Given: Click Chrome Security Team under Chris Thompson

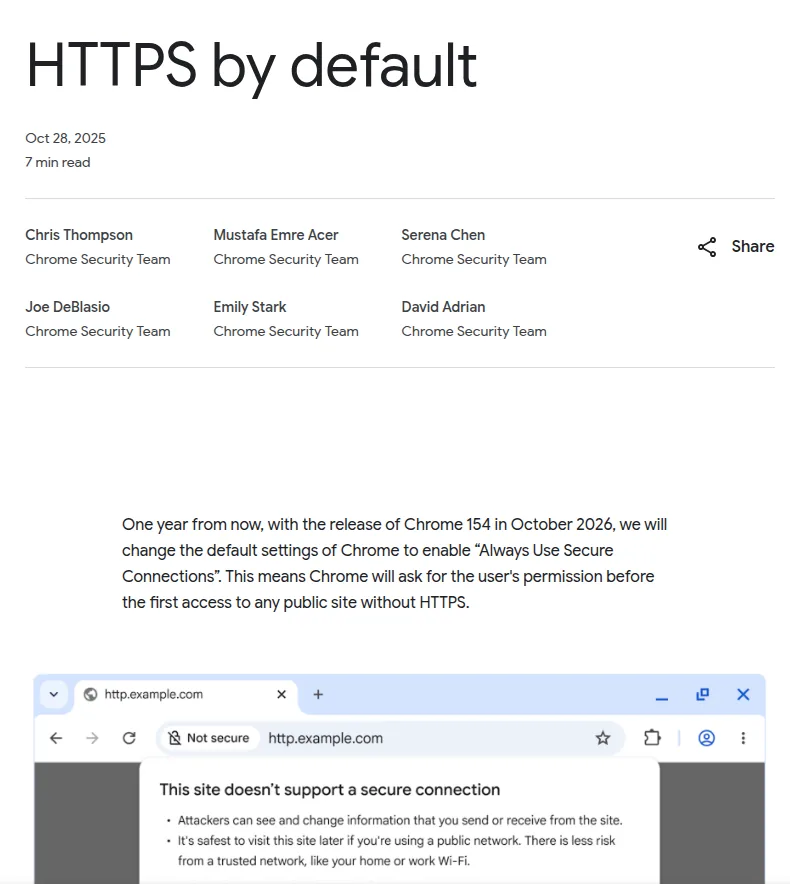Looking at the screenshot, I should click(98, 259).
